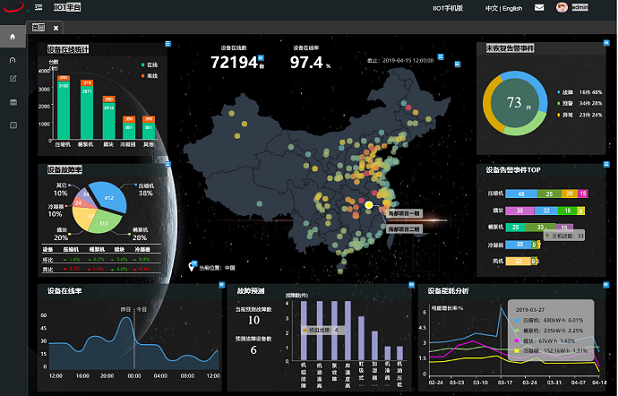
Task: Open the bottom sidebar grid icon
Action: pyautogui.click(x=13, y=125)
